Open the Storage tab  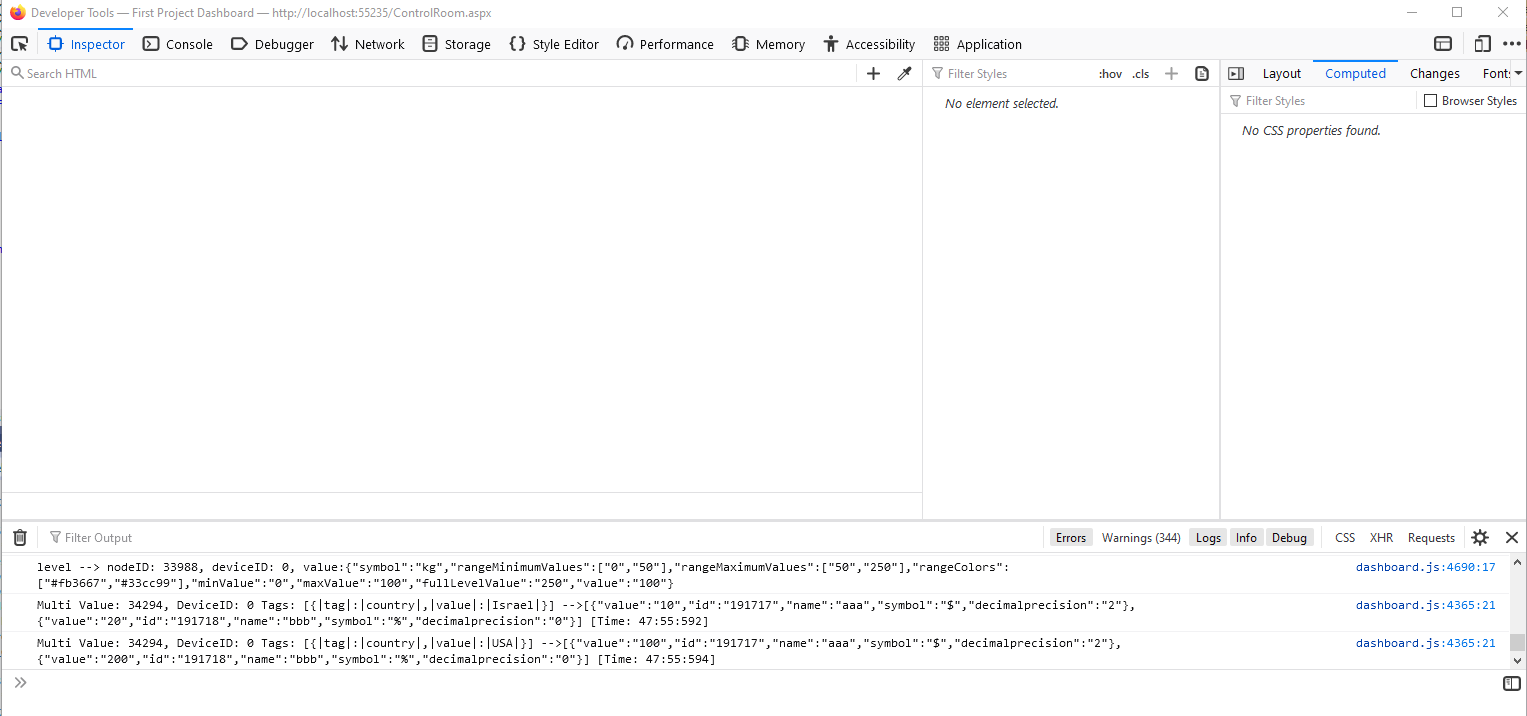click(x=457, y=44)
